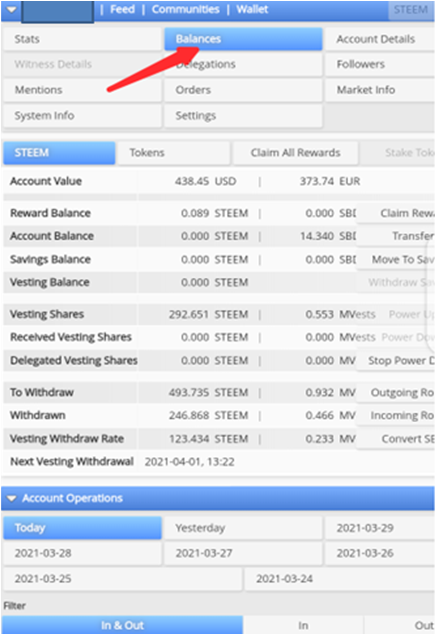Choose the 2021-03-27 date
This screenshot has width=436, height=635.
point(243,553)
